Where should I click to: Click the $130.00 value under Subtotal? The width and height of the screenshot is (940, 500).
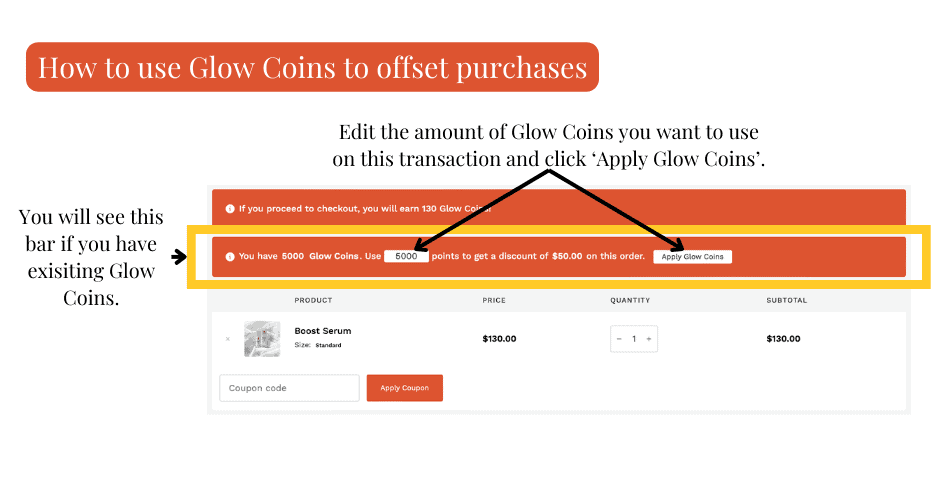783,339
